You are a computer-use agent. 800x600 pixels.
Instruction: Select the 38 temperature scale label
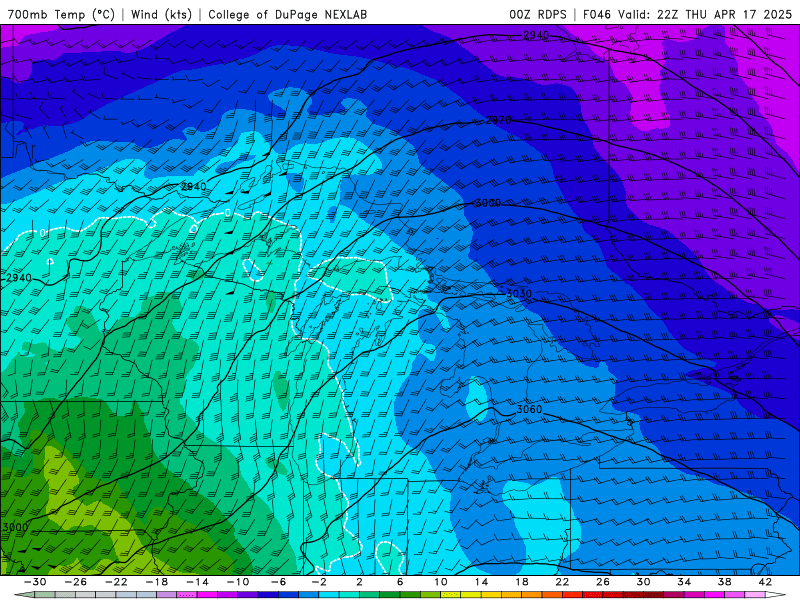click(724, 582)
